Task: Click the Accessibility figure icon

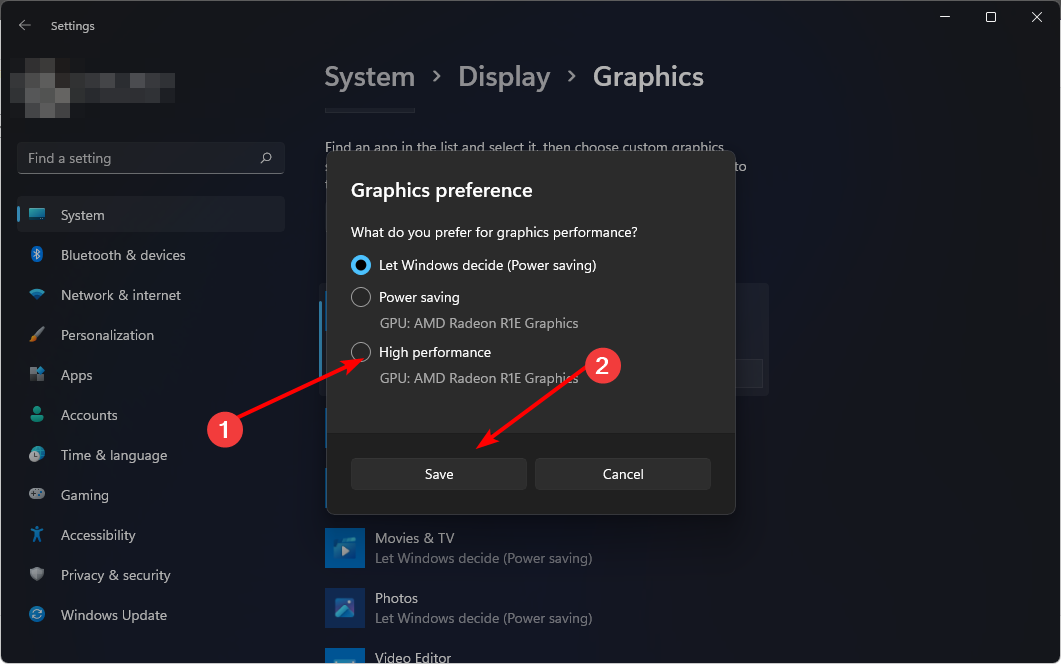Action: coord(37,534)
